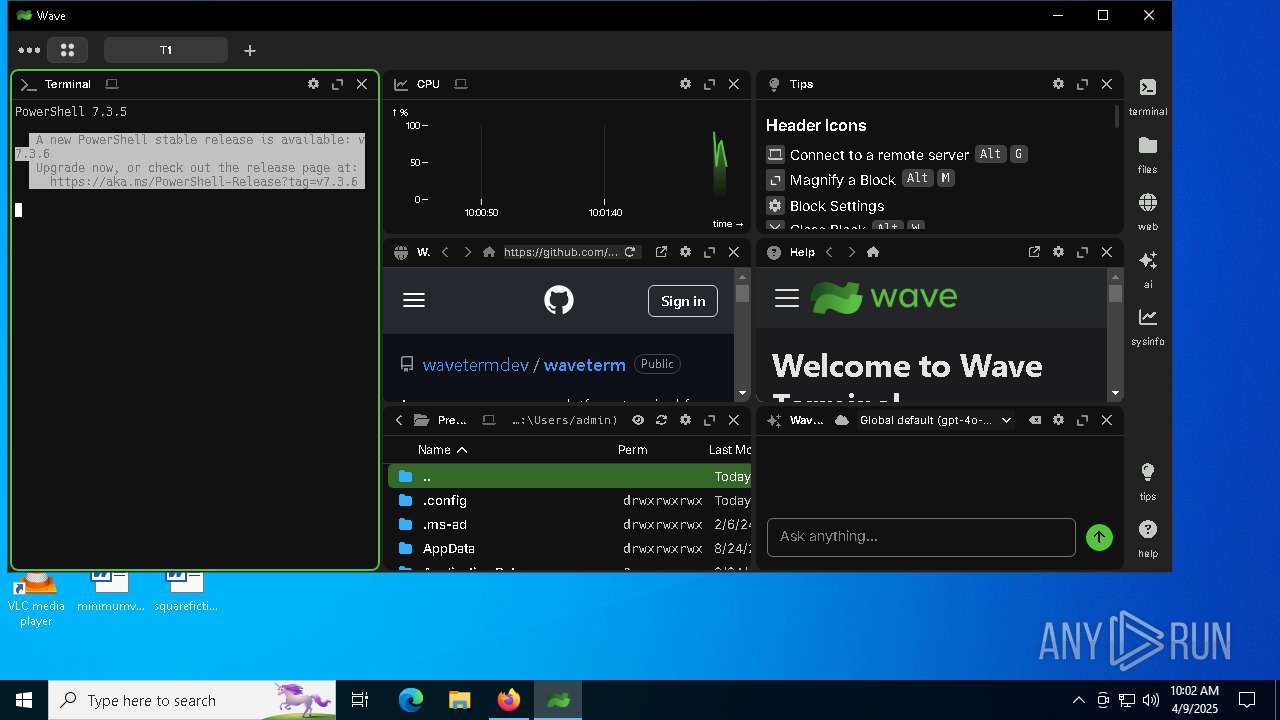Open the Windows Start menu

click(x=24, y=700)
